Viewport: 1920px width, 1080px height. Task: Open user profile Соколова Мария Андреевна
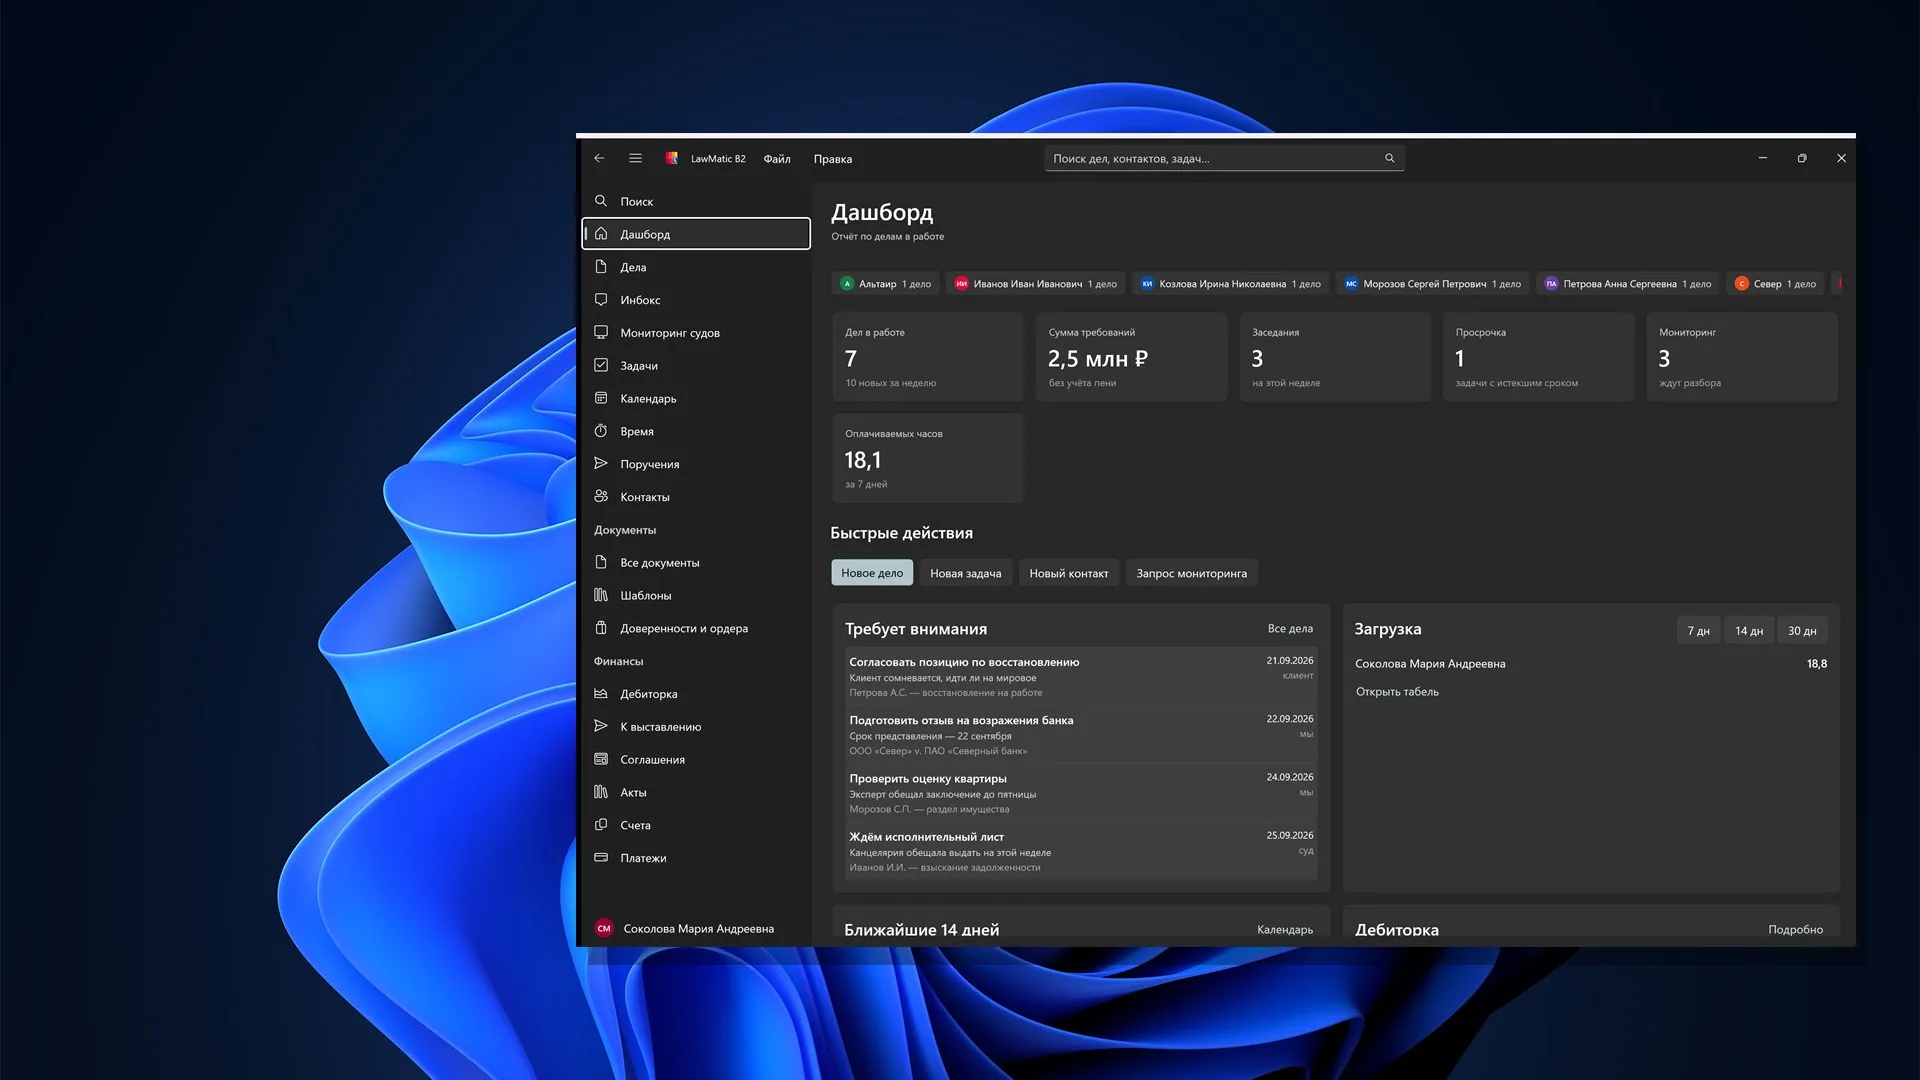[696, 929]
